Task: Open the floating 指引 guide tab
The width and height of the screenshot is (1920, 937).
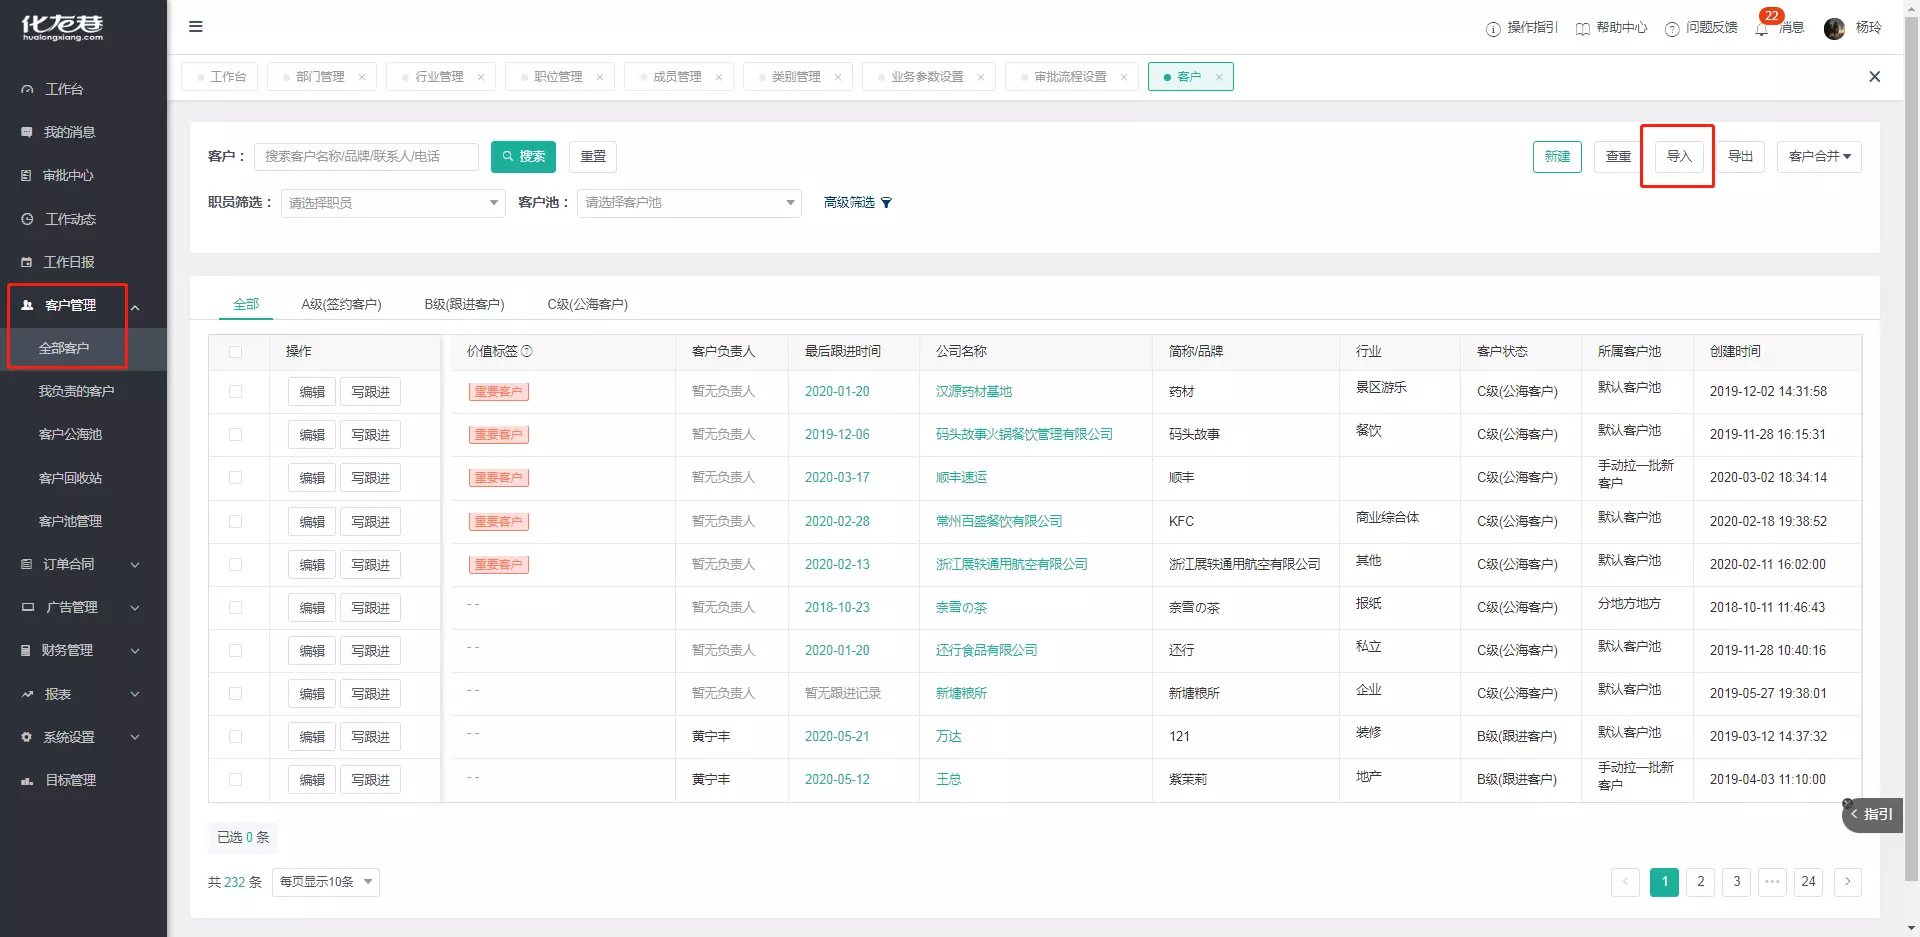Action: click(x=1872, y=814)
